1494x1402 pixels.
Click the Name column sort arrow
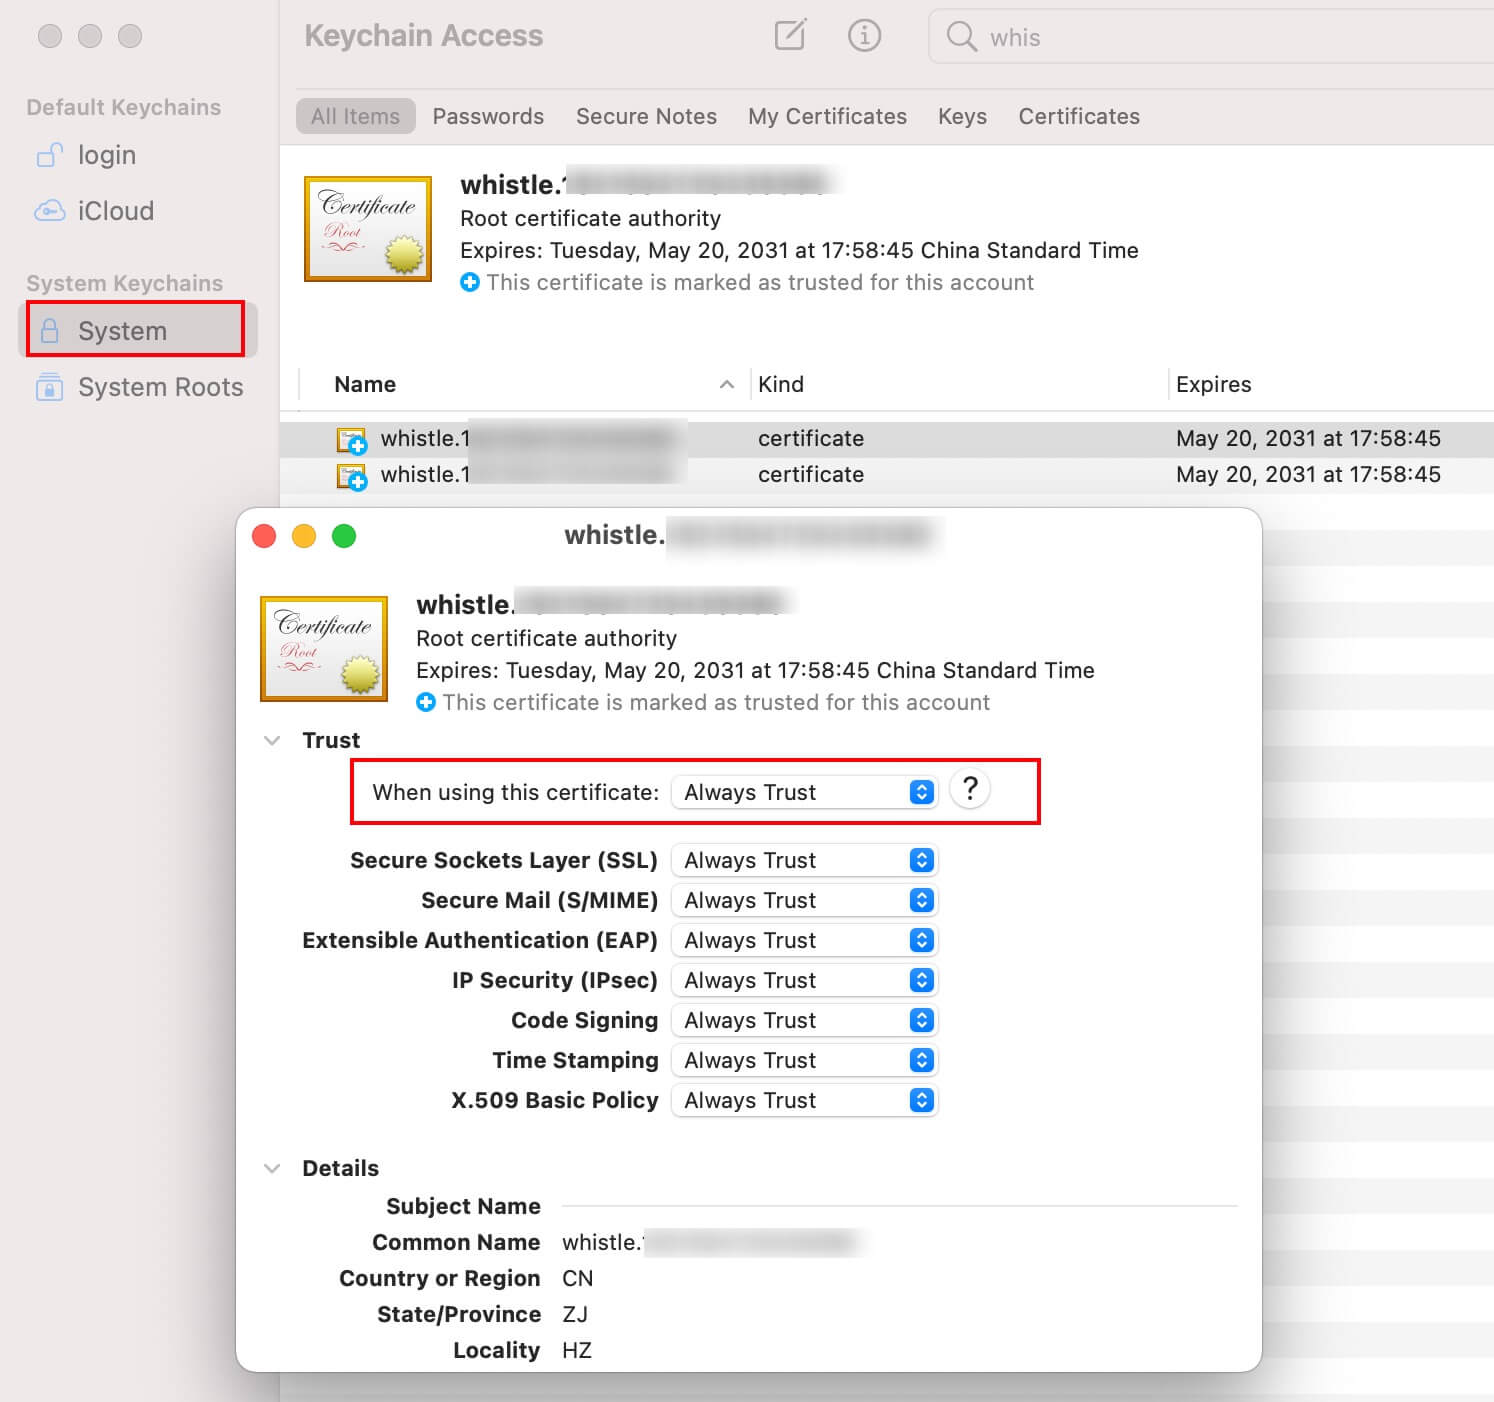(727, 385)
